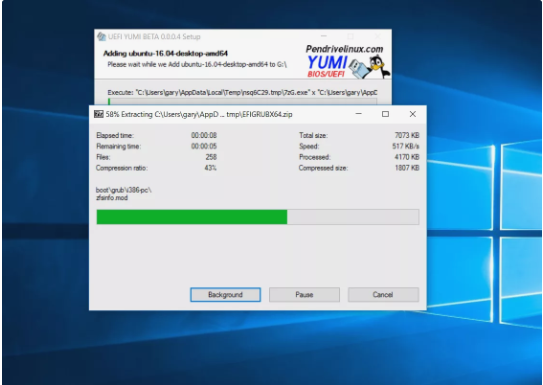
Task: Click the Pendrivelinux.com text in YUMI window
Action: click(x=345, y=49)
